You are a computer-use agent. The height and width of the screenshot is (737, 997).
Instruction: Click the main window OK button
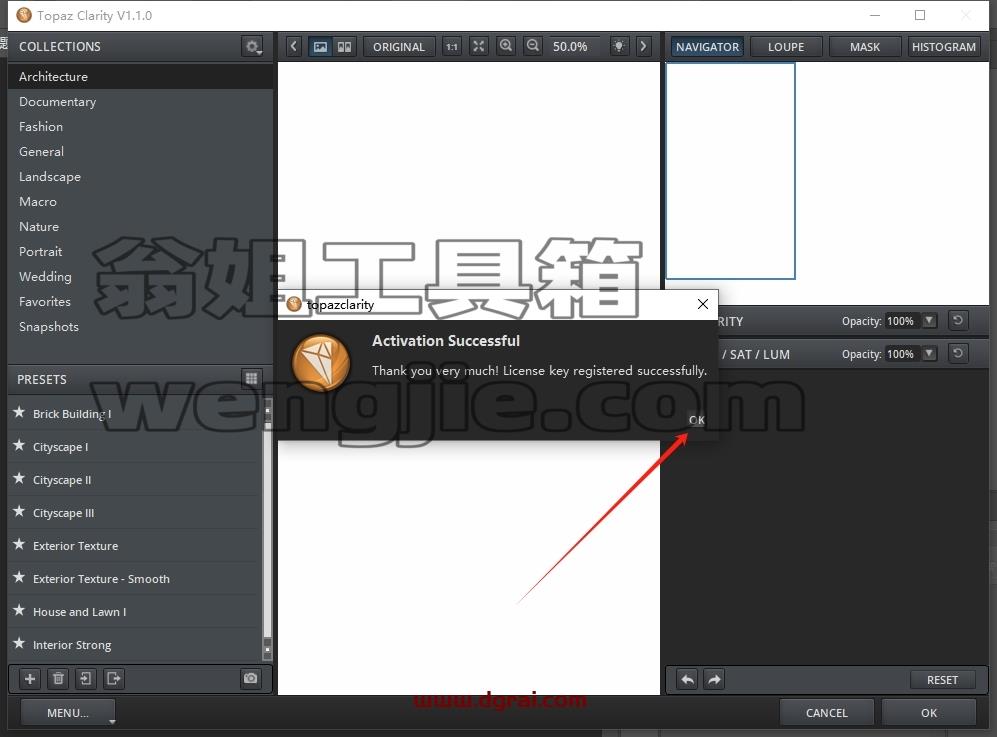(929, 713)
